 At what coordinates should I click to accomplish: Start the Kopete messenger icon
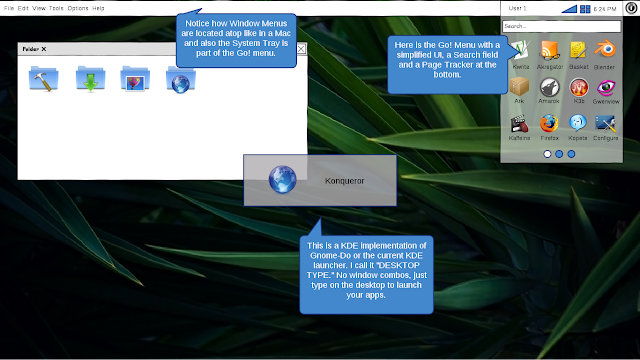click(x=578, y=123)
